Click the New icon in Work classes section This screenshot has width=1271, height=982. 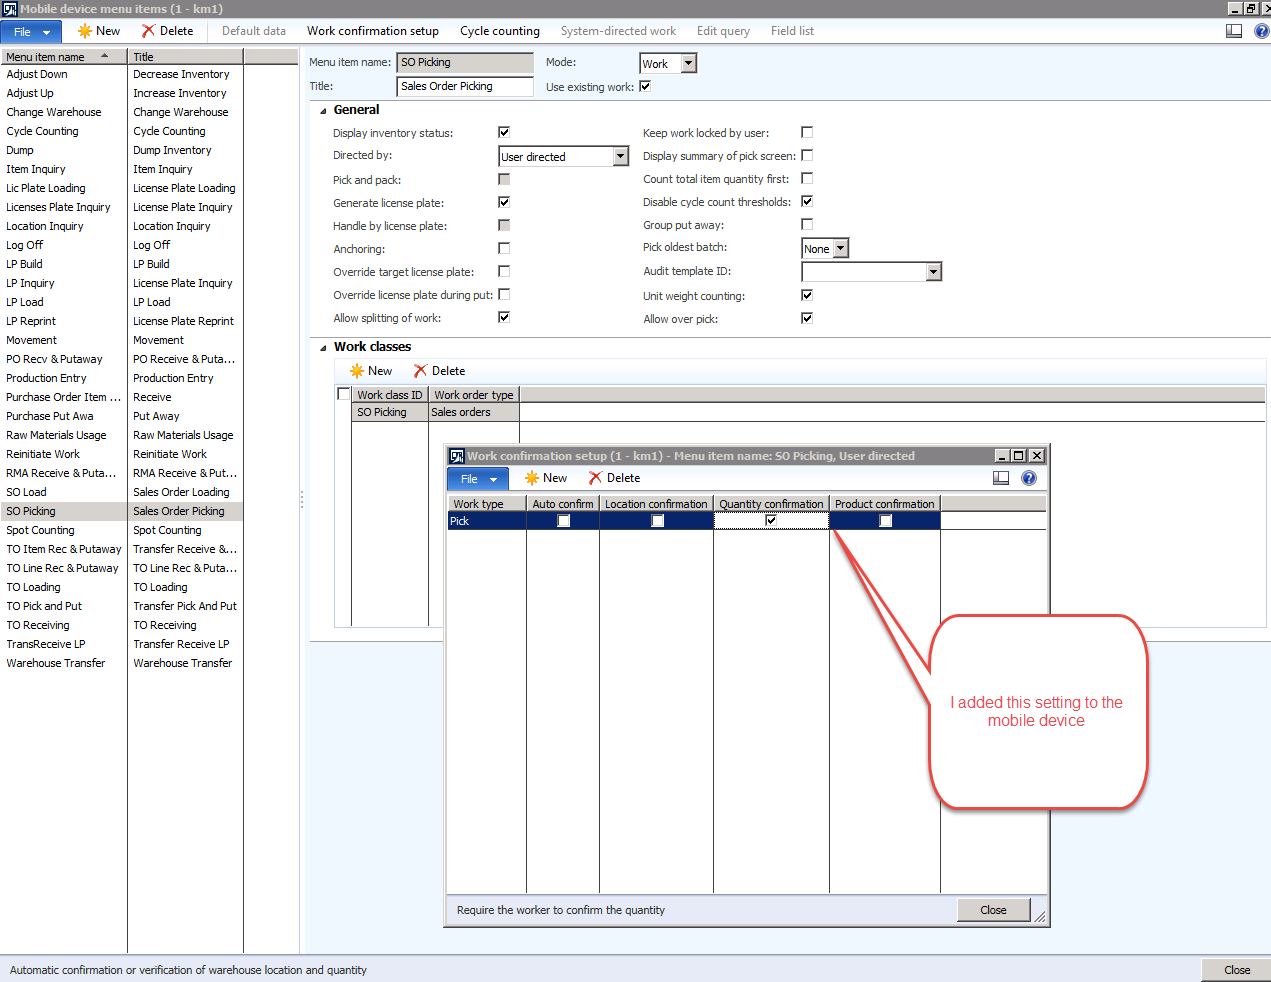[x=357, y=371]
